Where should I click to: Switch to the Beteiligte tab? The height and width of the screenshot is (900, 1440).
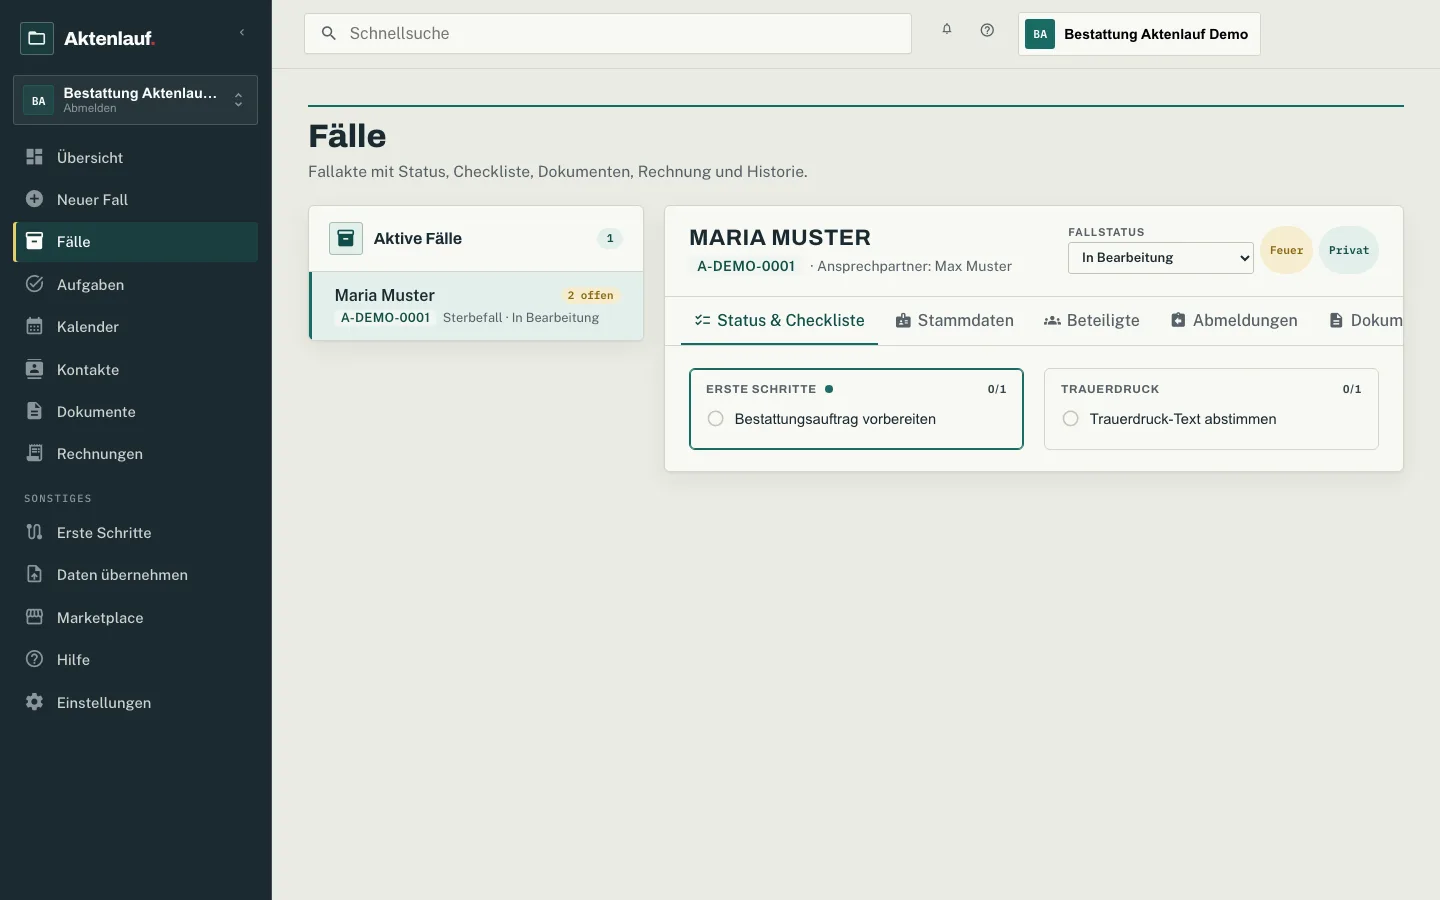tap(1092, 320)
